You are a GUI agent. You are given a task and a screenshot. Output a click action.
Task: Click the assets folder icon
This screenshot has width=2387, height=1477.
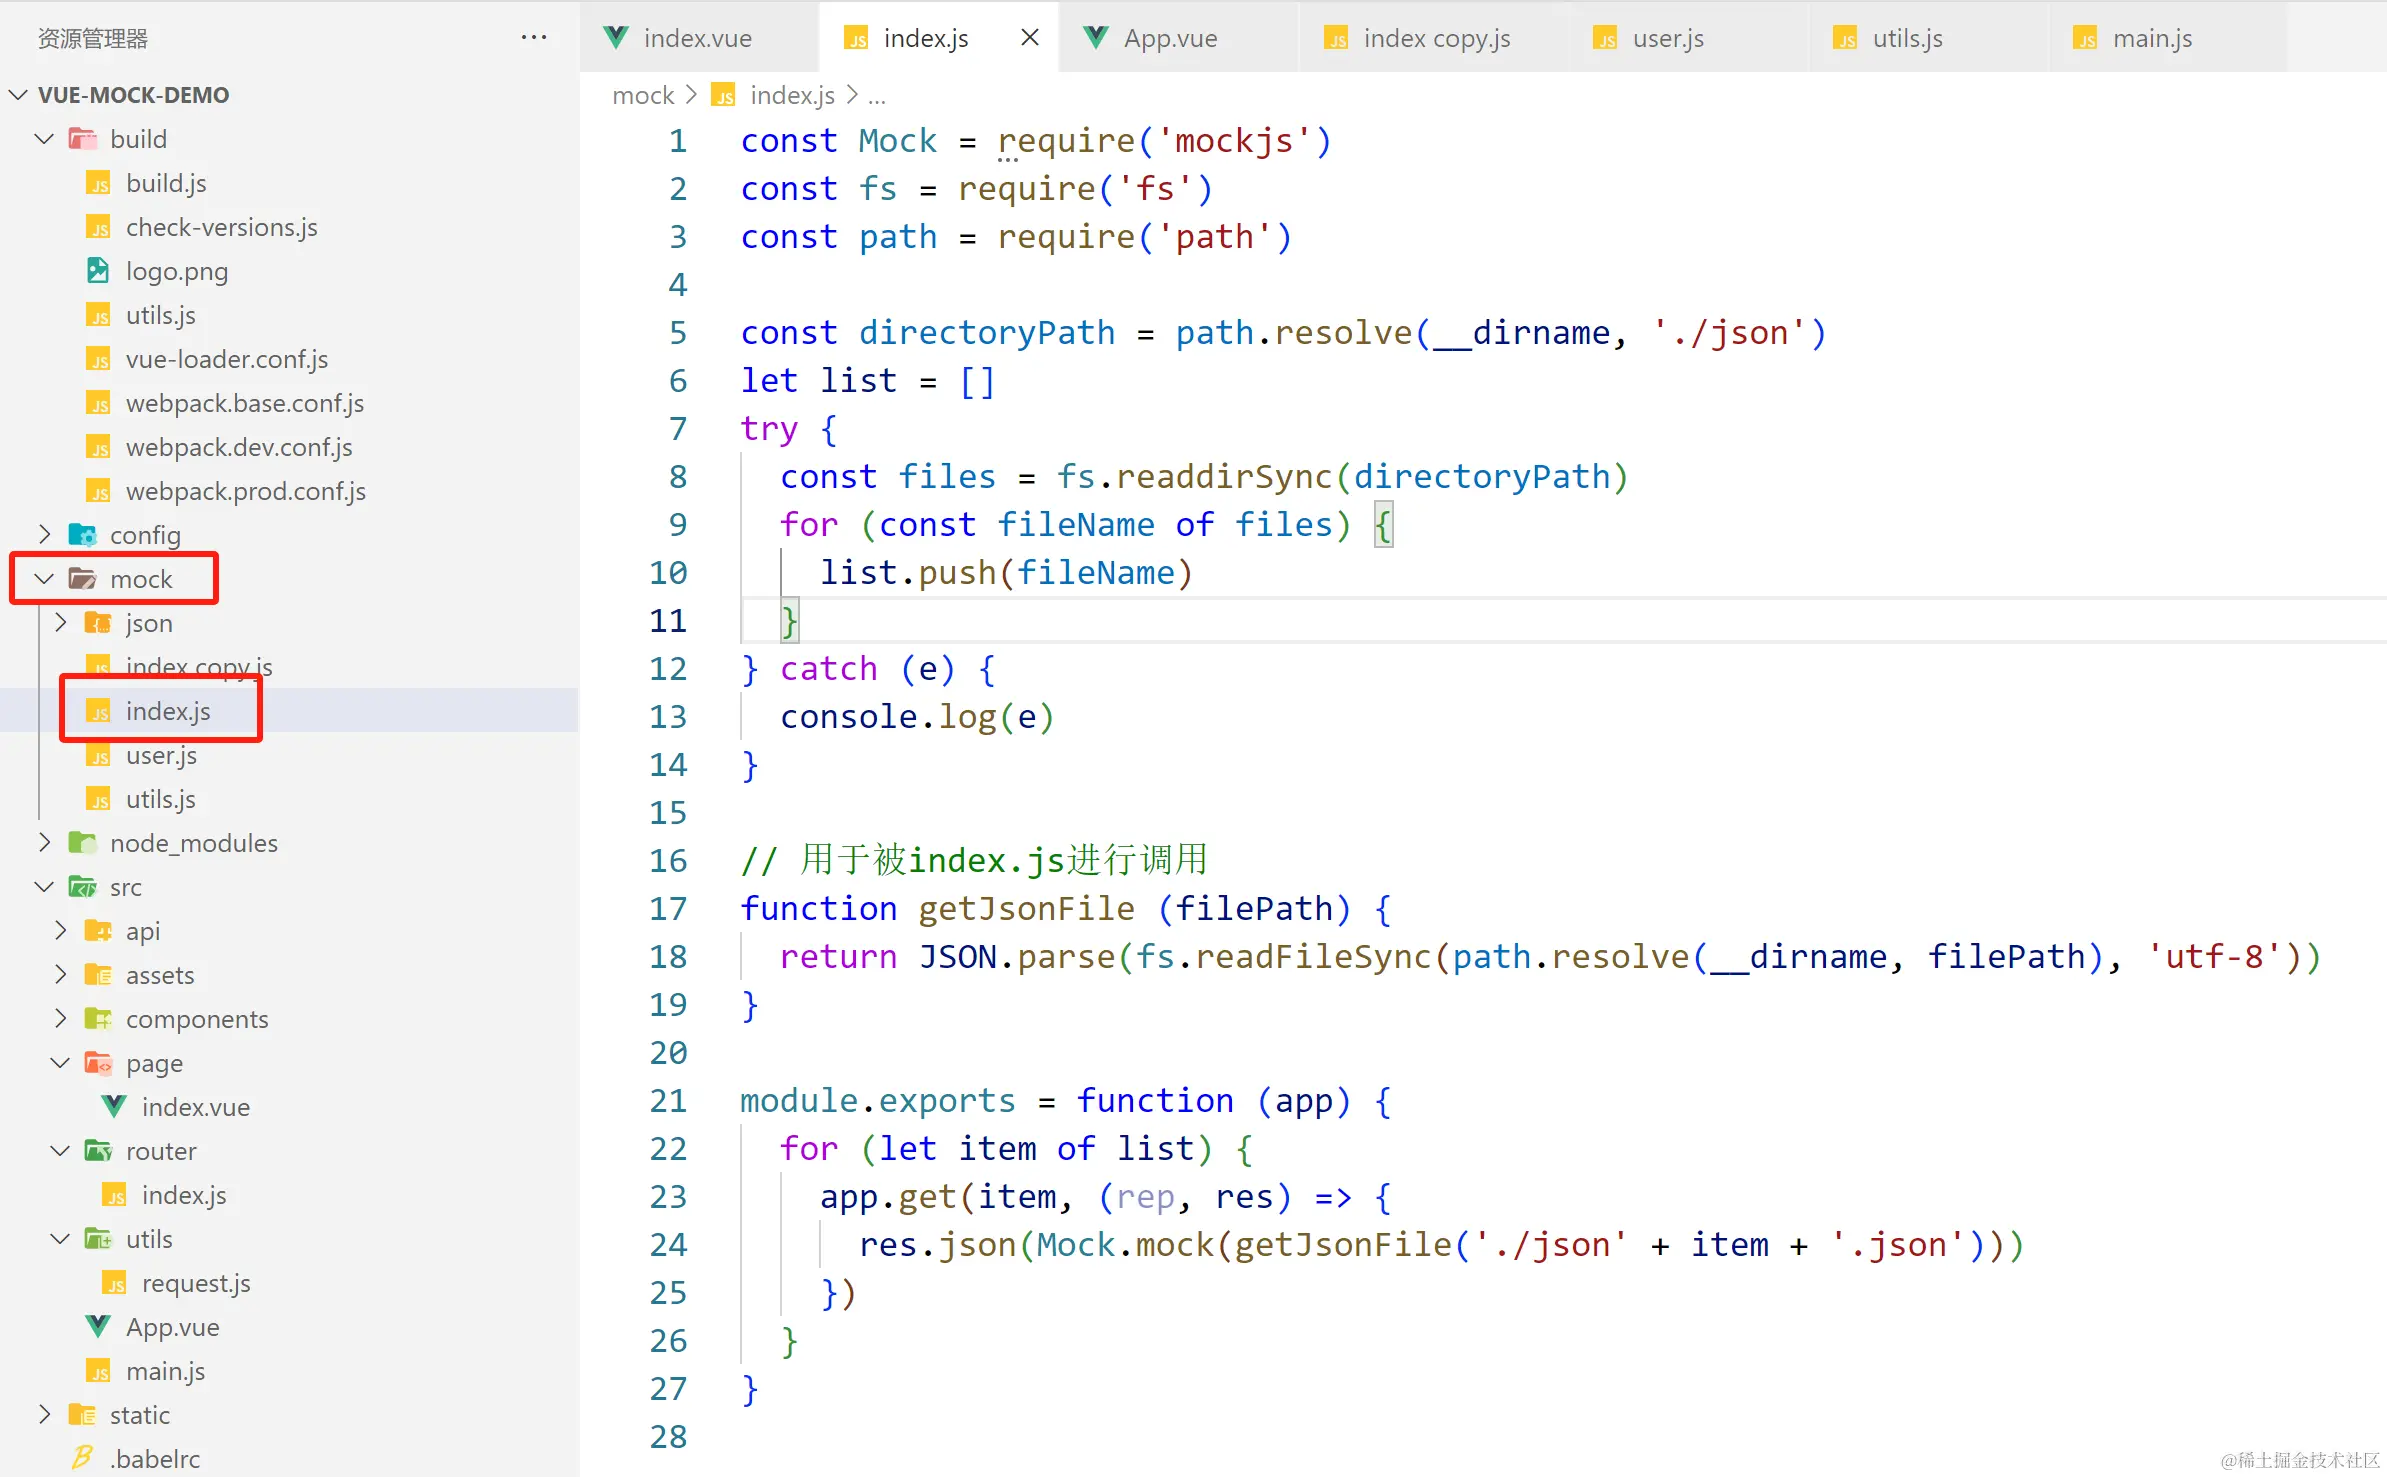coord(98,975)
